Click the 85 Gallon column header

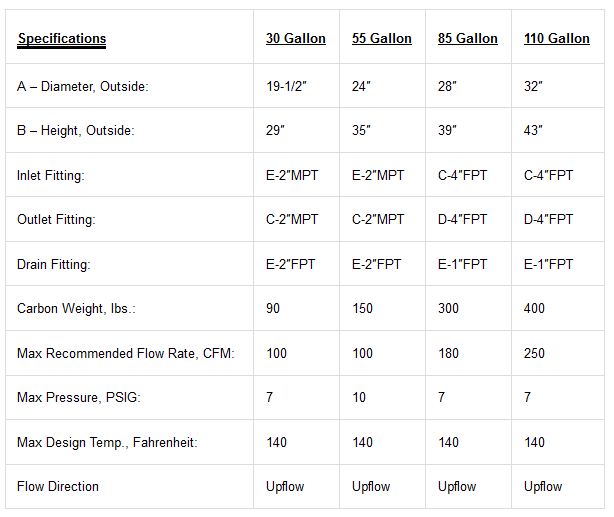467,39
